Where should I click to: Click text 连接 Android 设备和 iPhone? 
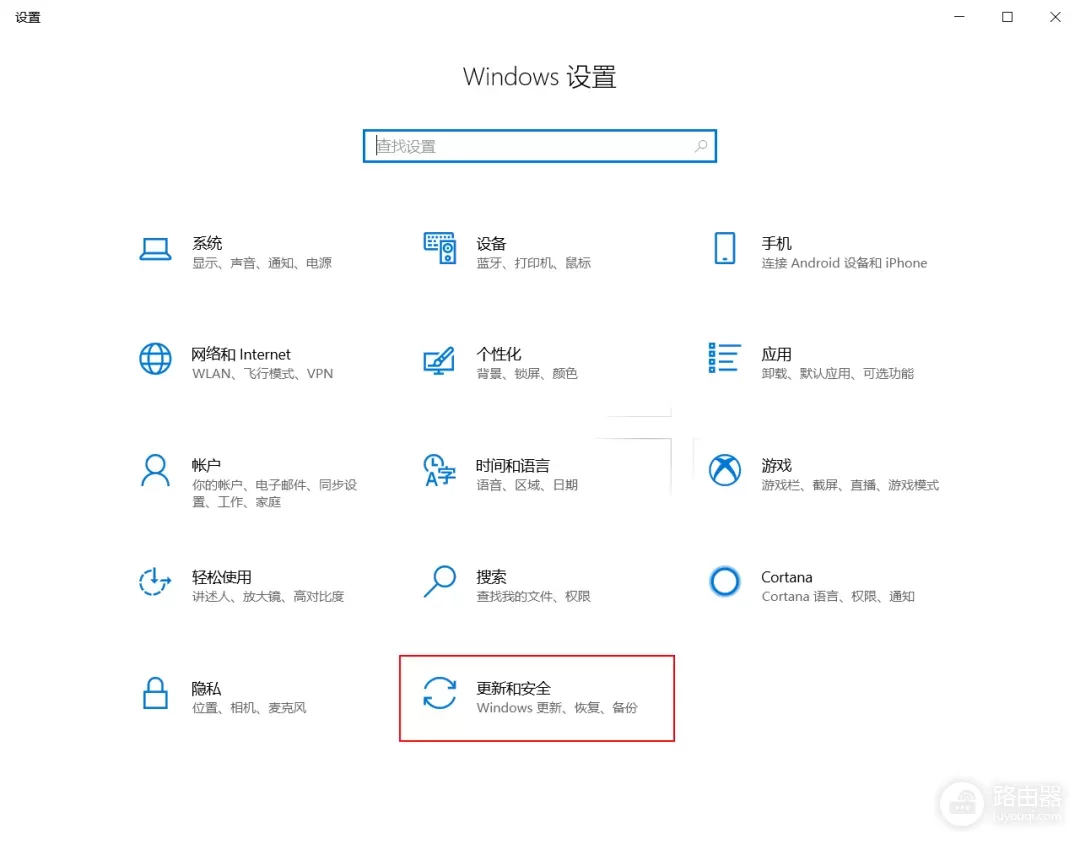tap(844, 263)
